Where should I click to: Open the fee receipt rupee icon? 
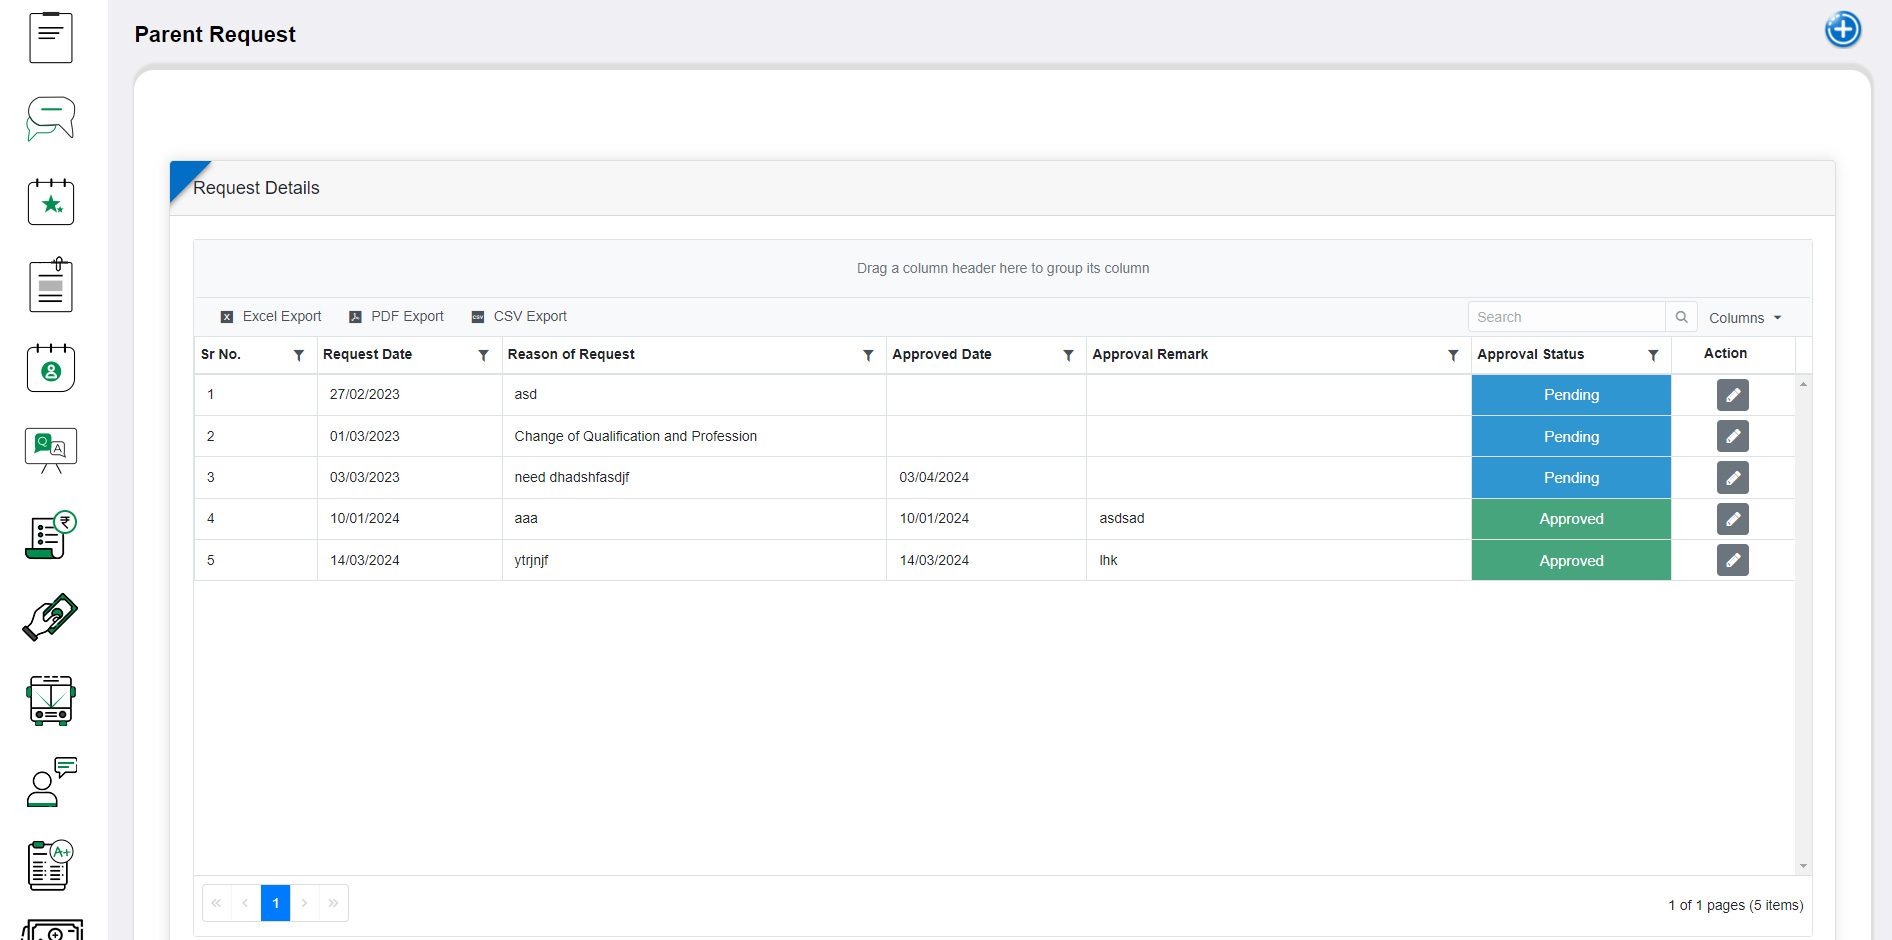coord(51,535)
